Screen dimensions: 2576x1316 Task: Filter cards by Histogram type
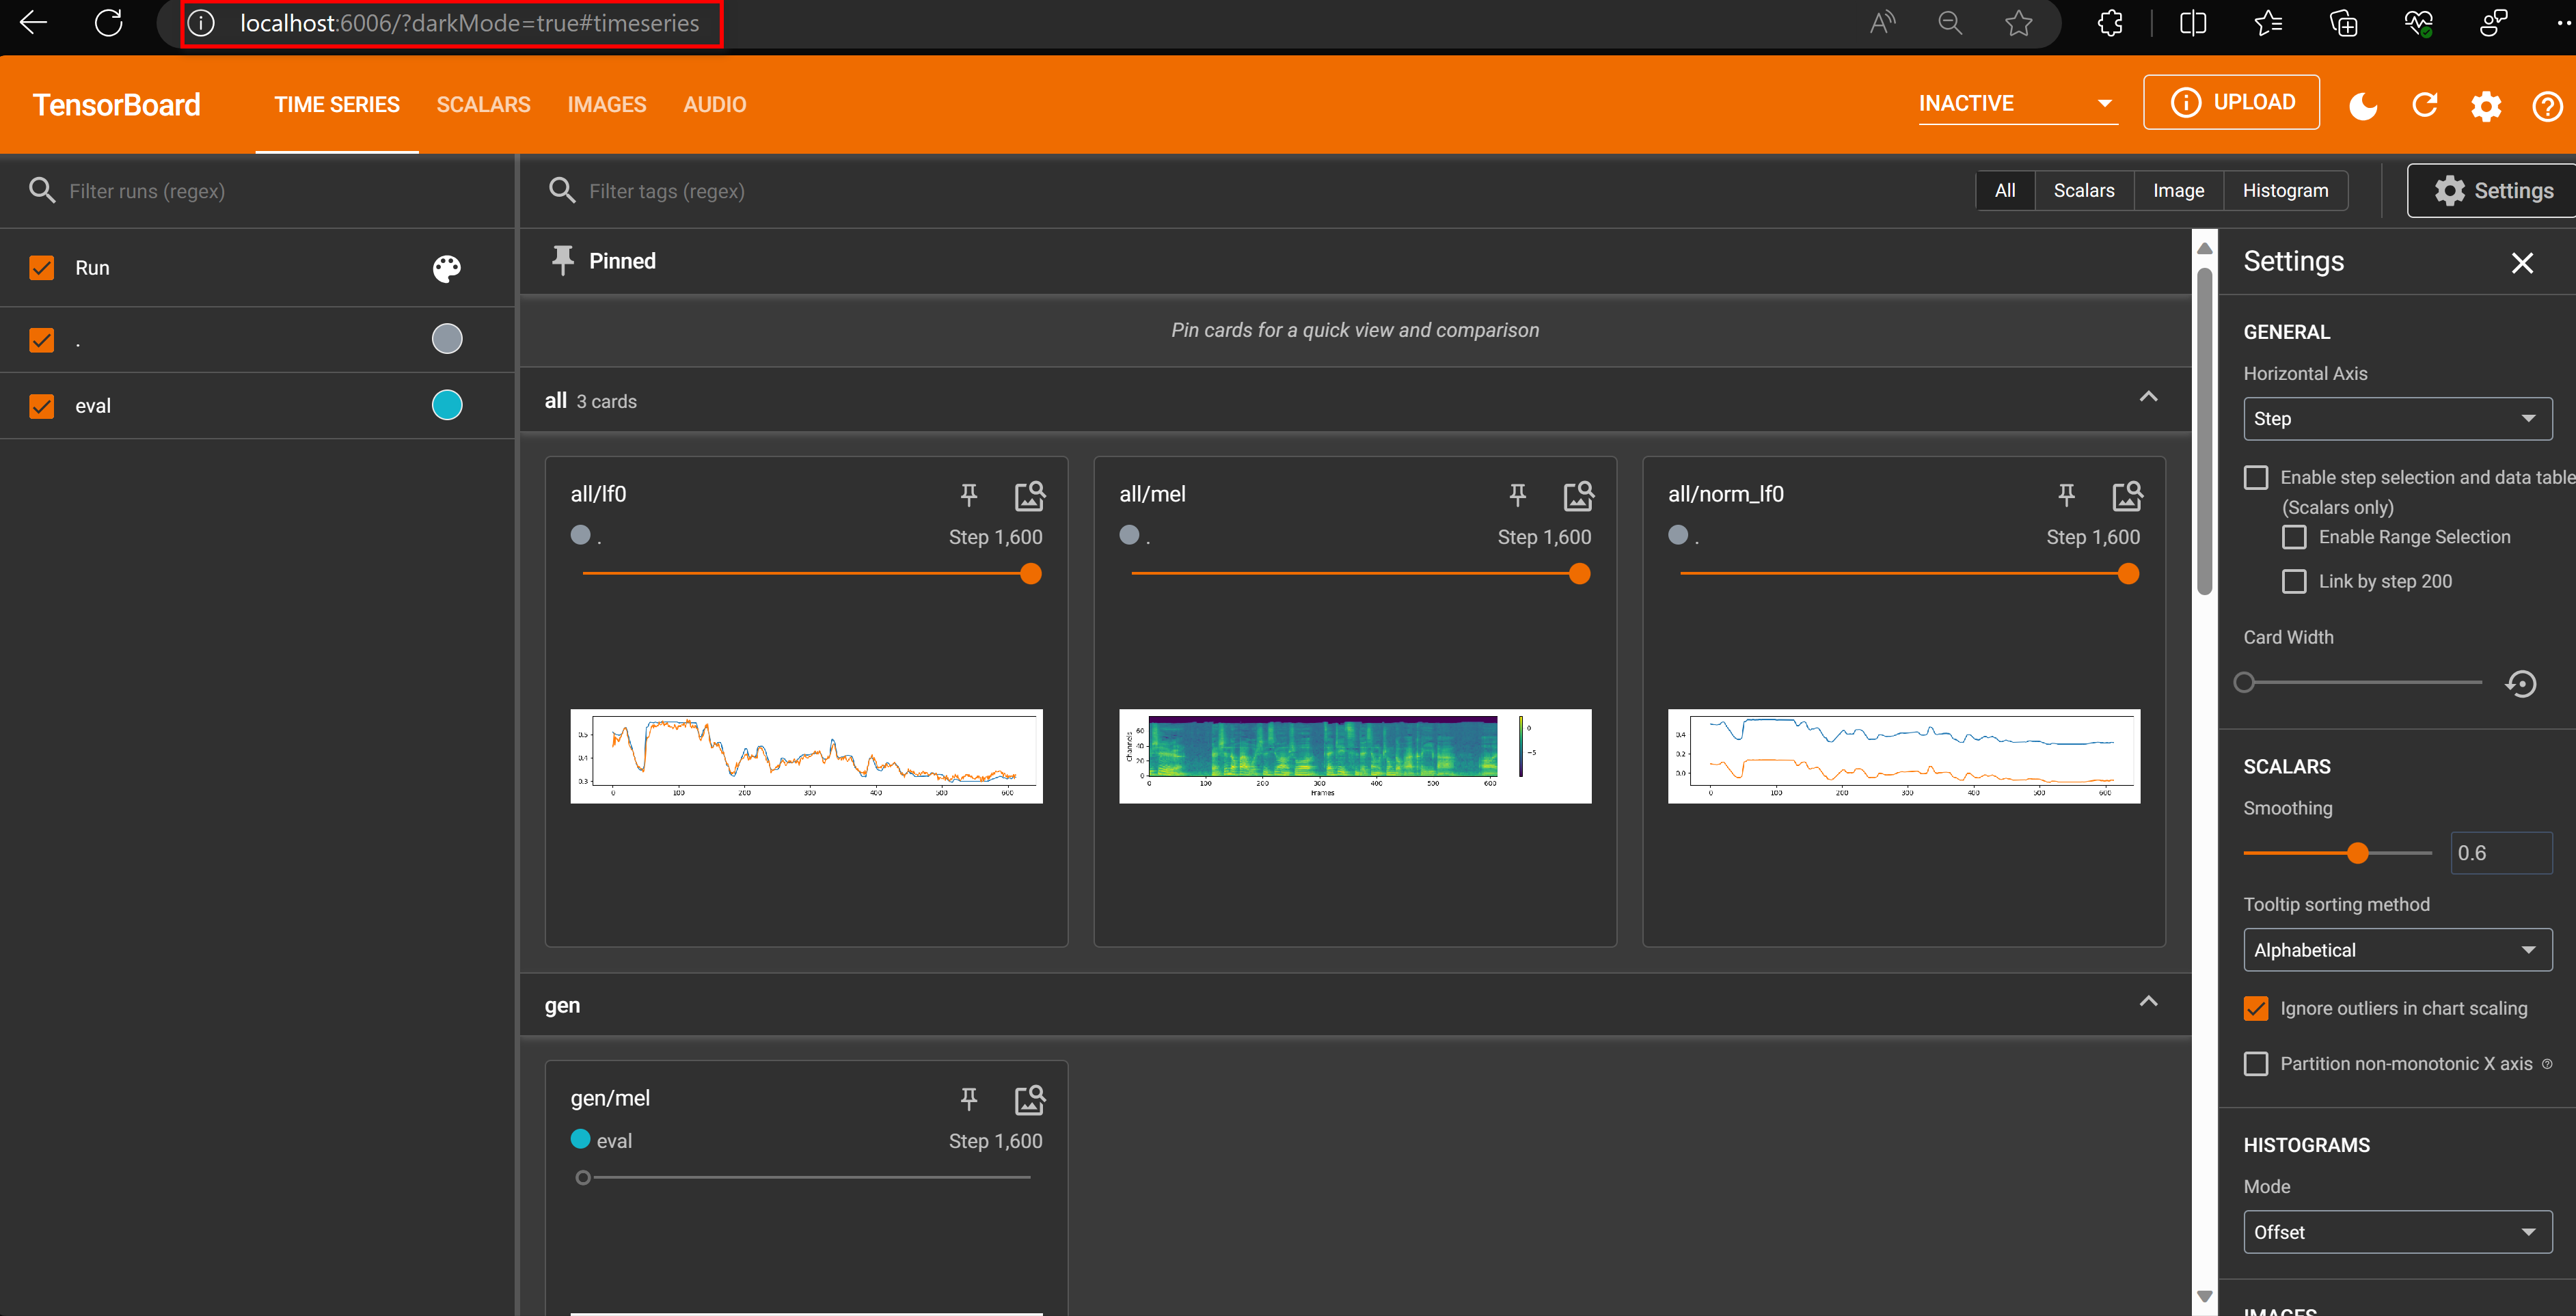tap(2285, 191)
